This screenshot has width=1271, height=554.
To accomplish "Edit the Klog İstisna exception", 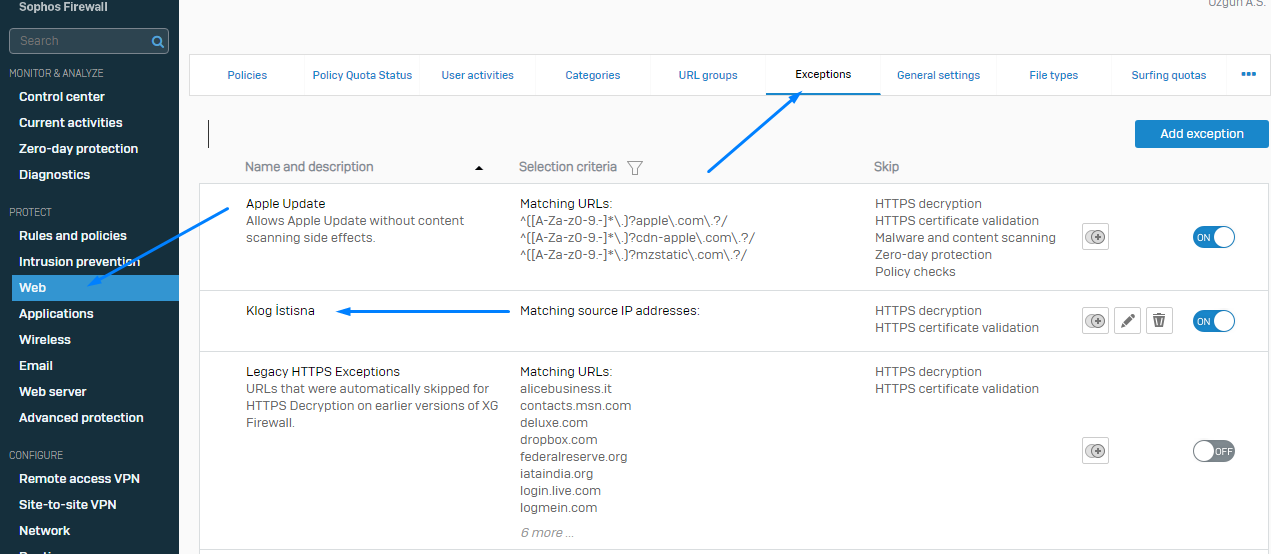I will point(1127,321).
